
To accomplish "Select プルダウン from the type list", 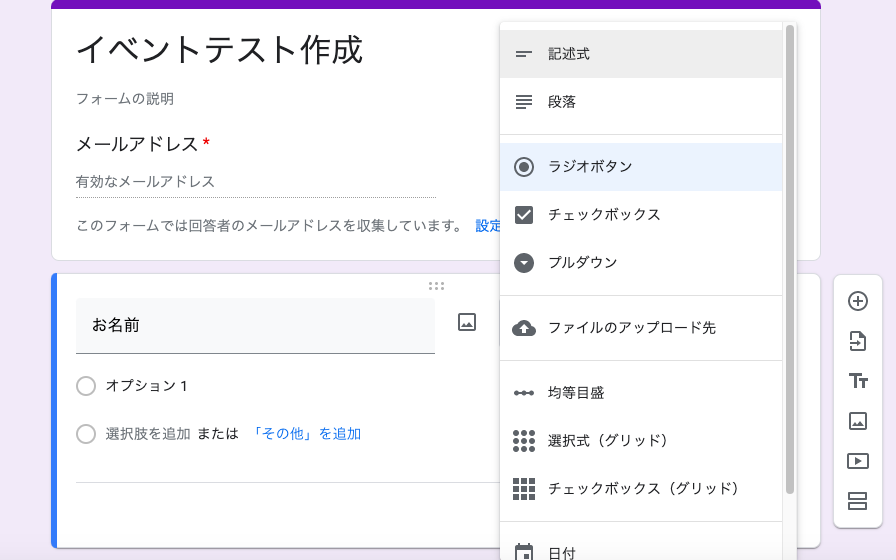I will click(x=641, y=263).
